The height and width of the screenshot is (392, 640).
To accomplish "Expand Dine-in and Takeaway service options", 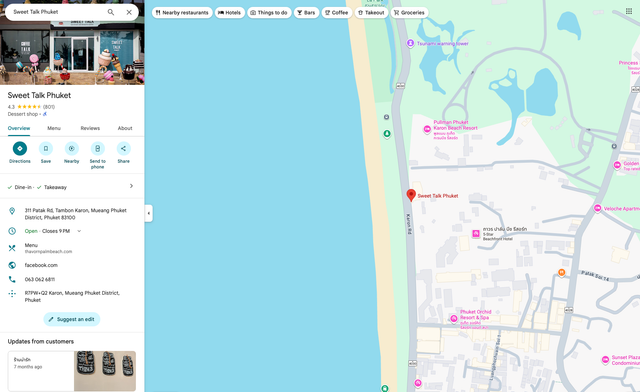I will tap(72, 187).
